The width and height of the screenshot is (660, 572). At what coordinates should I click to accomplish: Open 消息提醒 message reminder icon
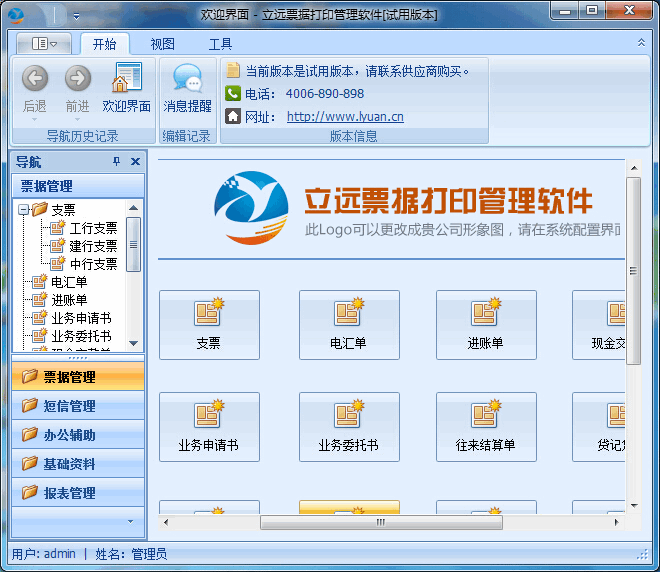point(187,79)
